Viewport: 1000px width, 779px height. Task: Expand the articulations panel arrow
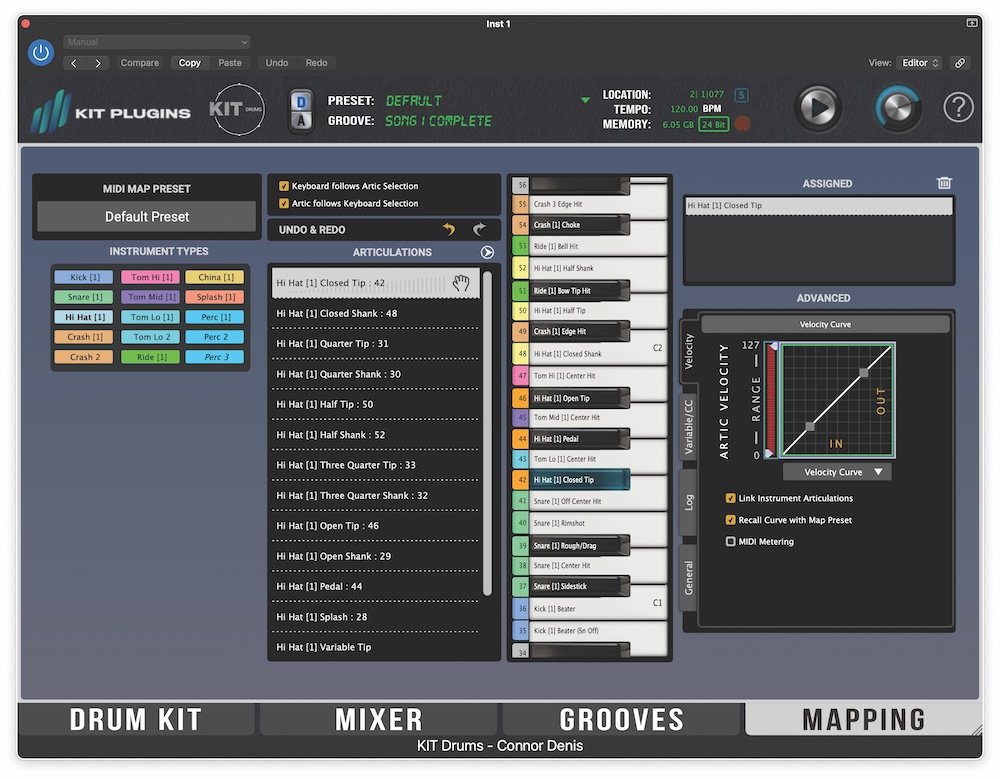click(x=487, y=252)
